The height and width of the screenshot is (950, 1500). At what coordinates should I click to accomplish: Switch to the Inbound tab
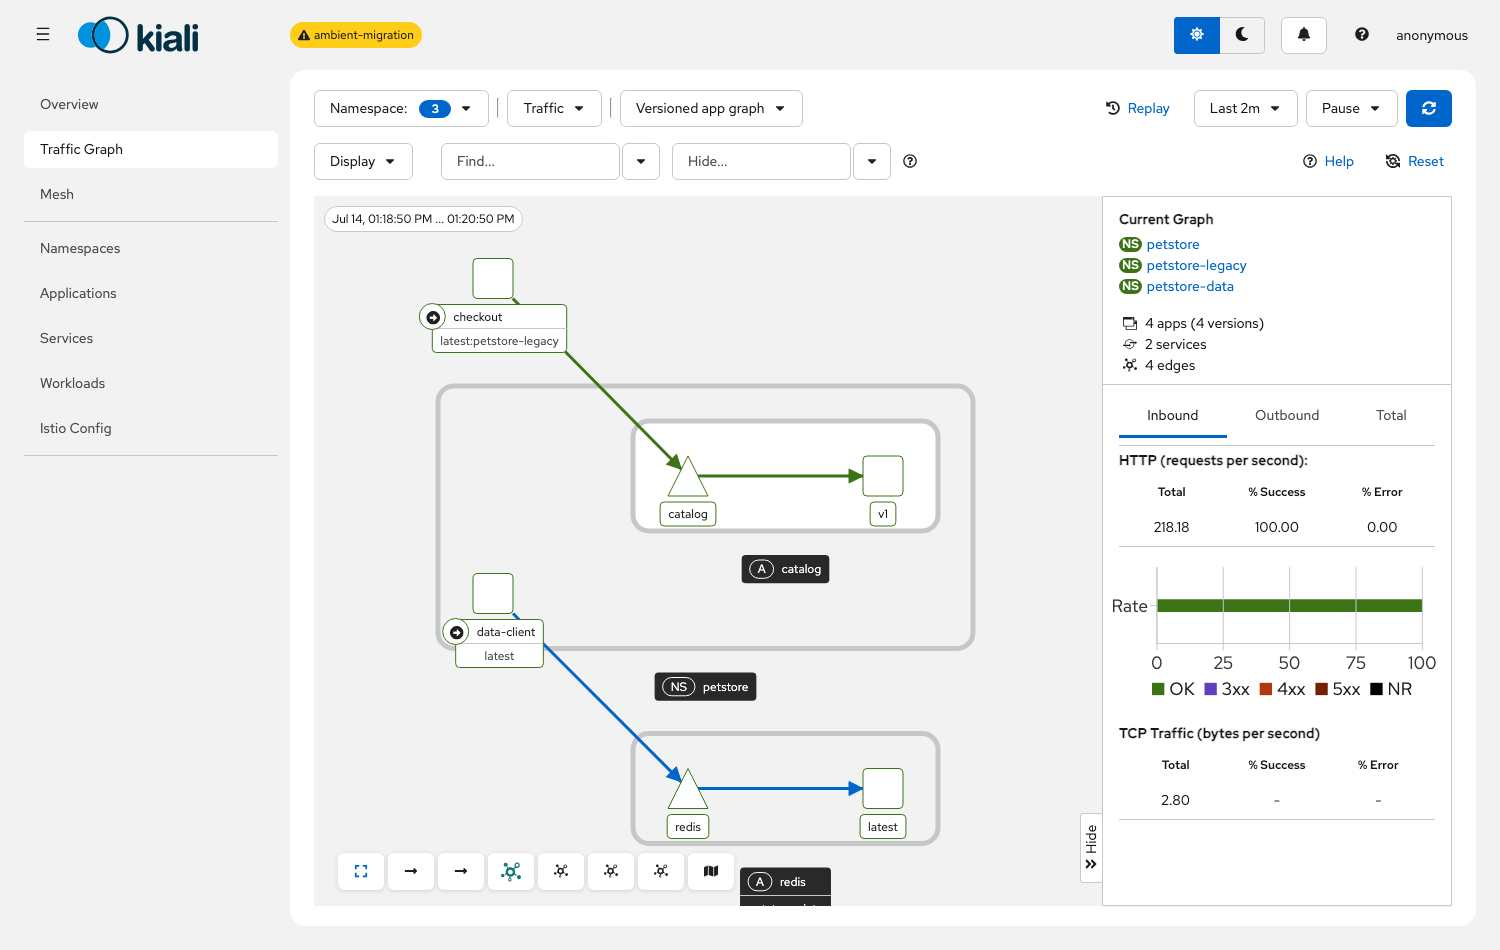(1172, 415)
